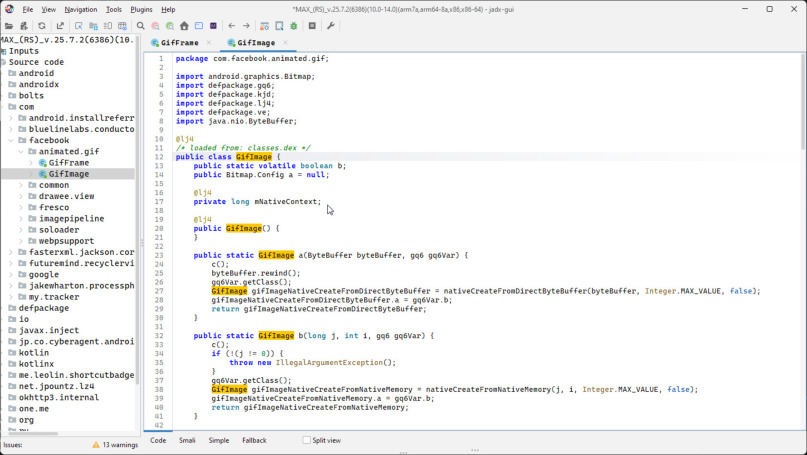Expand the google package in tree
The image size is (807, 455).
coord(12,274)
